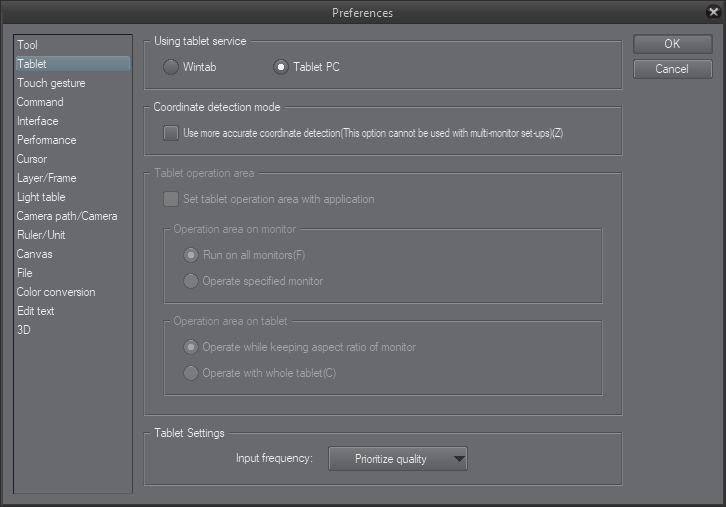Open the Input frequency dropdown
The width and height of the screenshot is (726, 507).
tap(398, 459)
